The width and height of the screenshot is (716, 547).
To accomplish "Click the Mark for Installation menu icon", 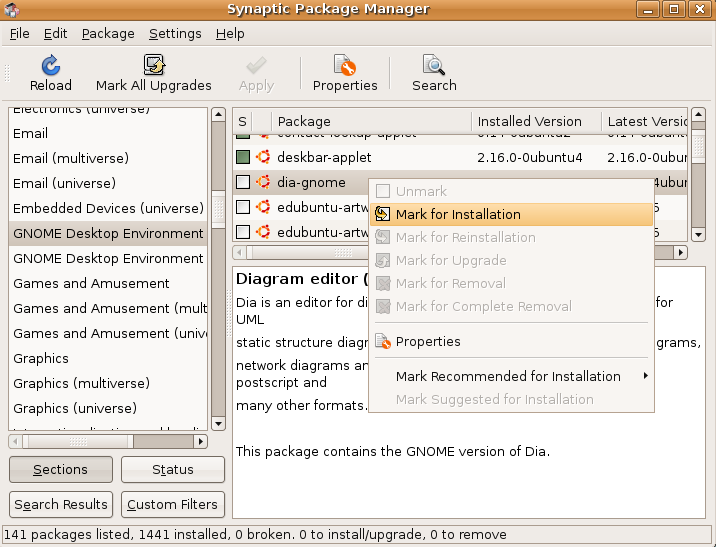I will [383, 214].
